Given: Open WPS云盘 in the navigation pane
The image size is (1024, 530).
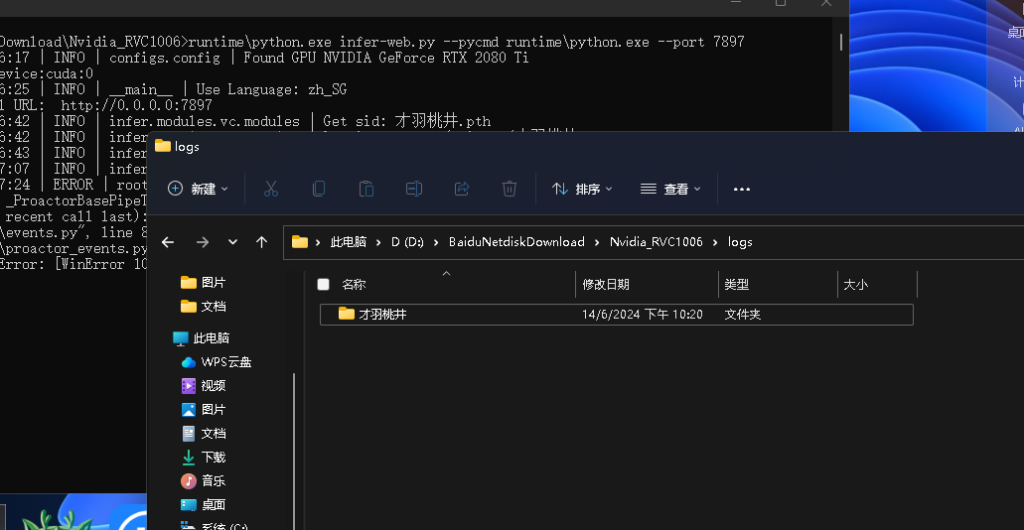Looking at the screenshot, I should tap(226, 362).
